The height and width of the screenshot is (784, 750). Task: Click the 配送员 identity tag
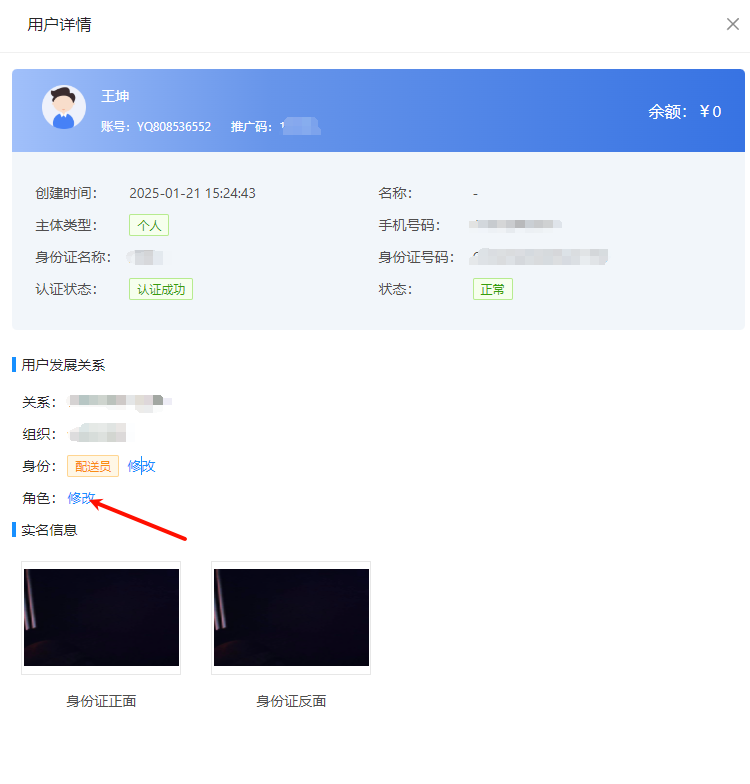tap(93, 466)
